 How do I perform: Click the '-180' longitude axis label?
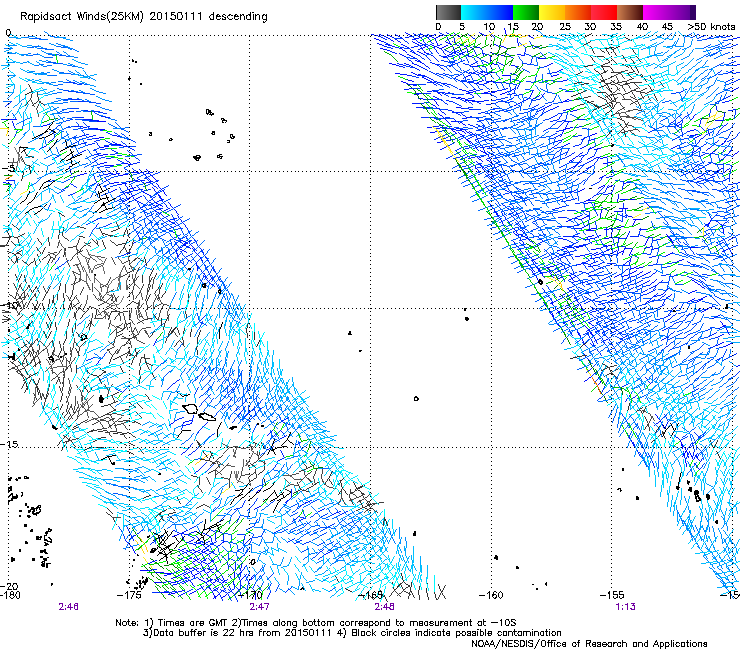10,595
